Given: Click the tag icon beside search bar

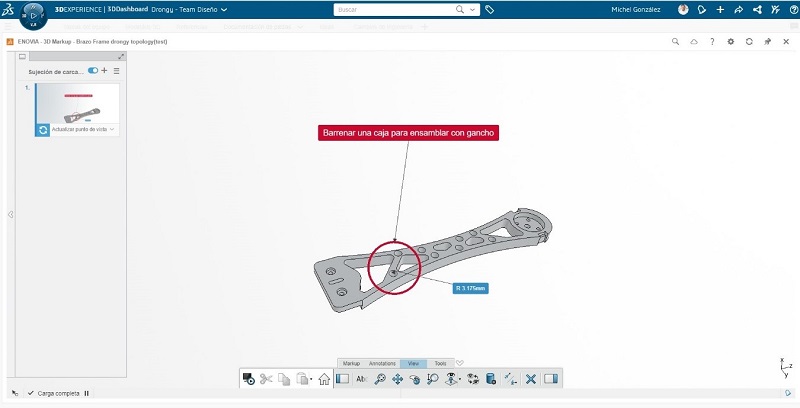Looking at the screenshot, I should click(x=490, y=10).
